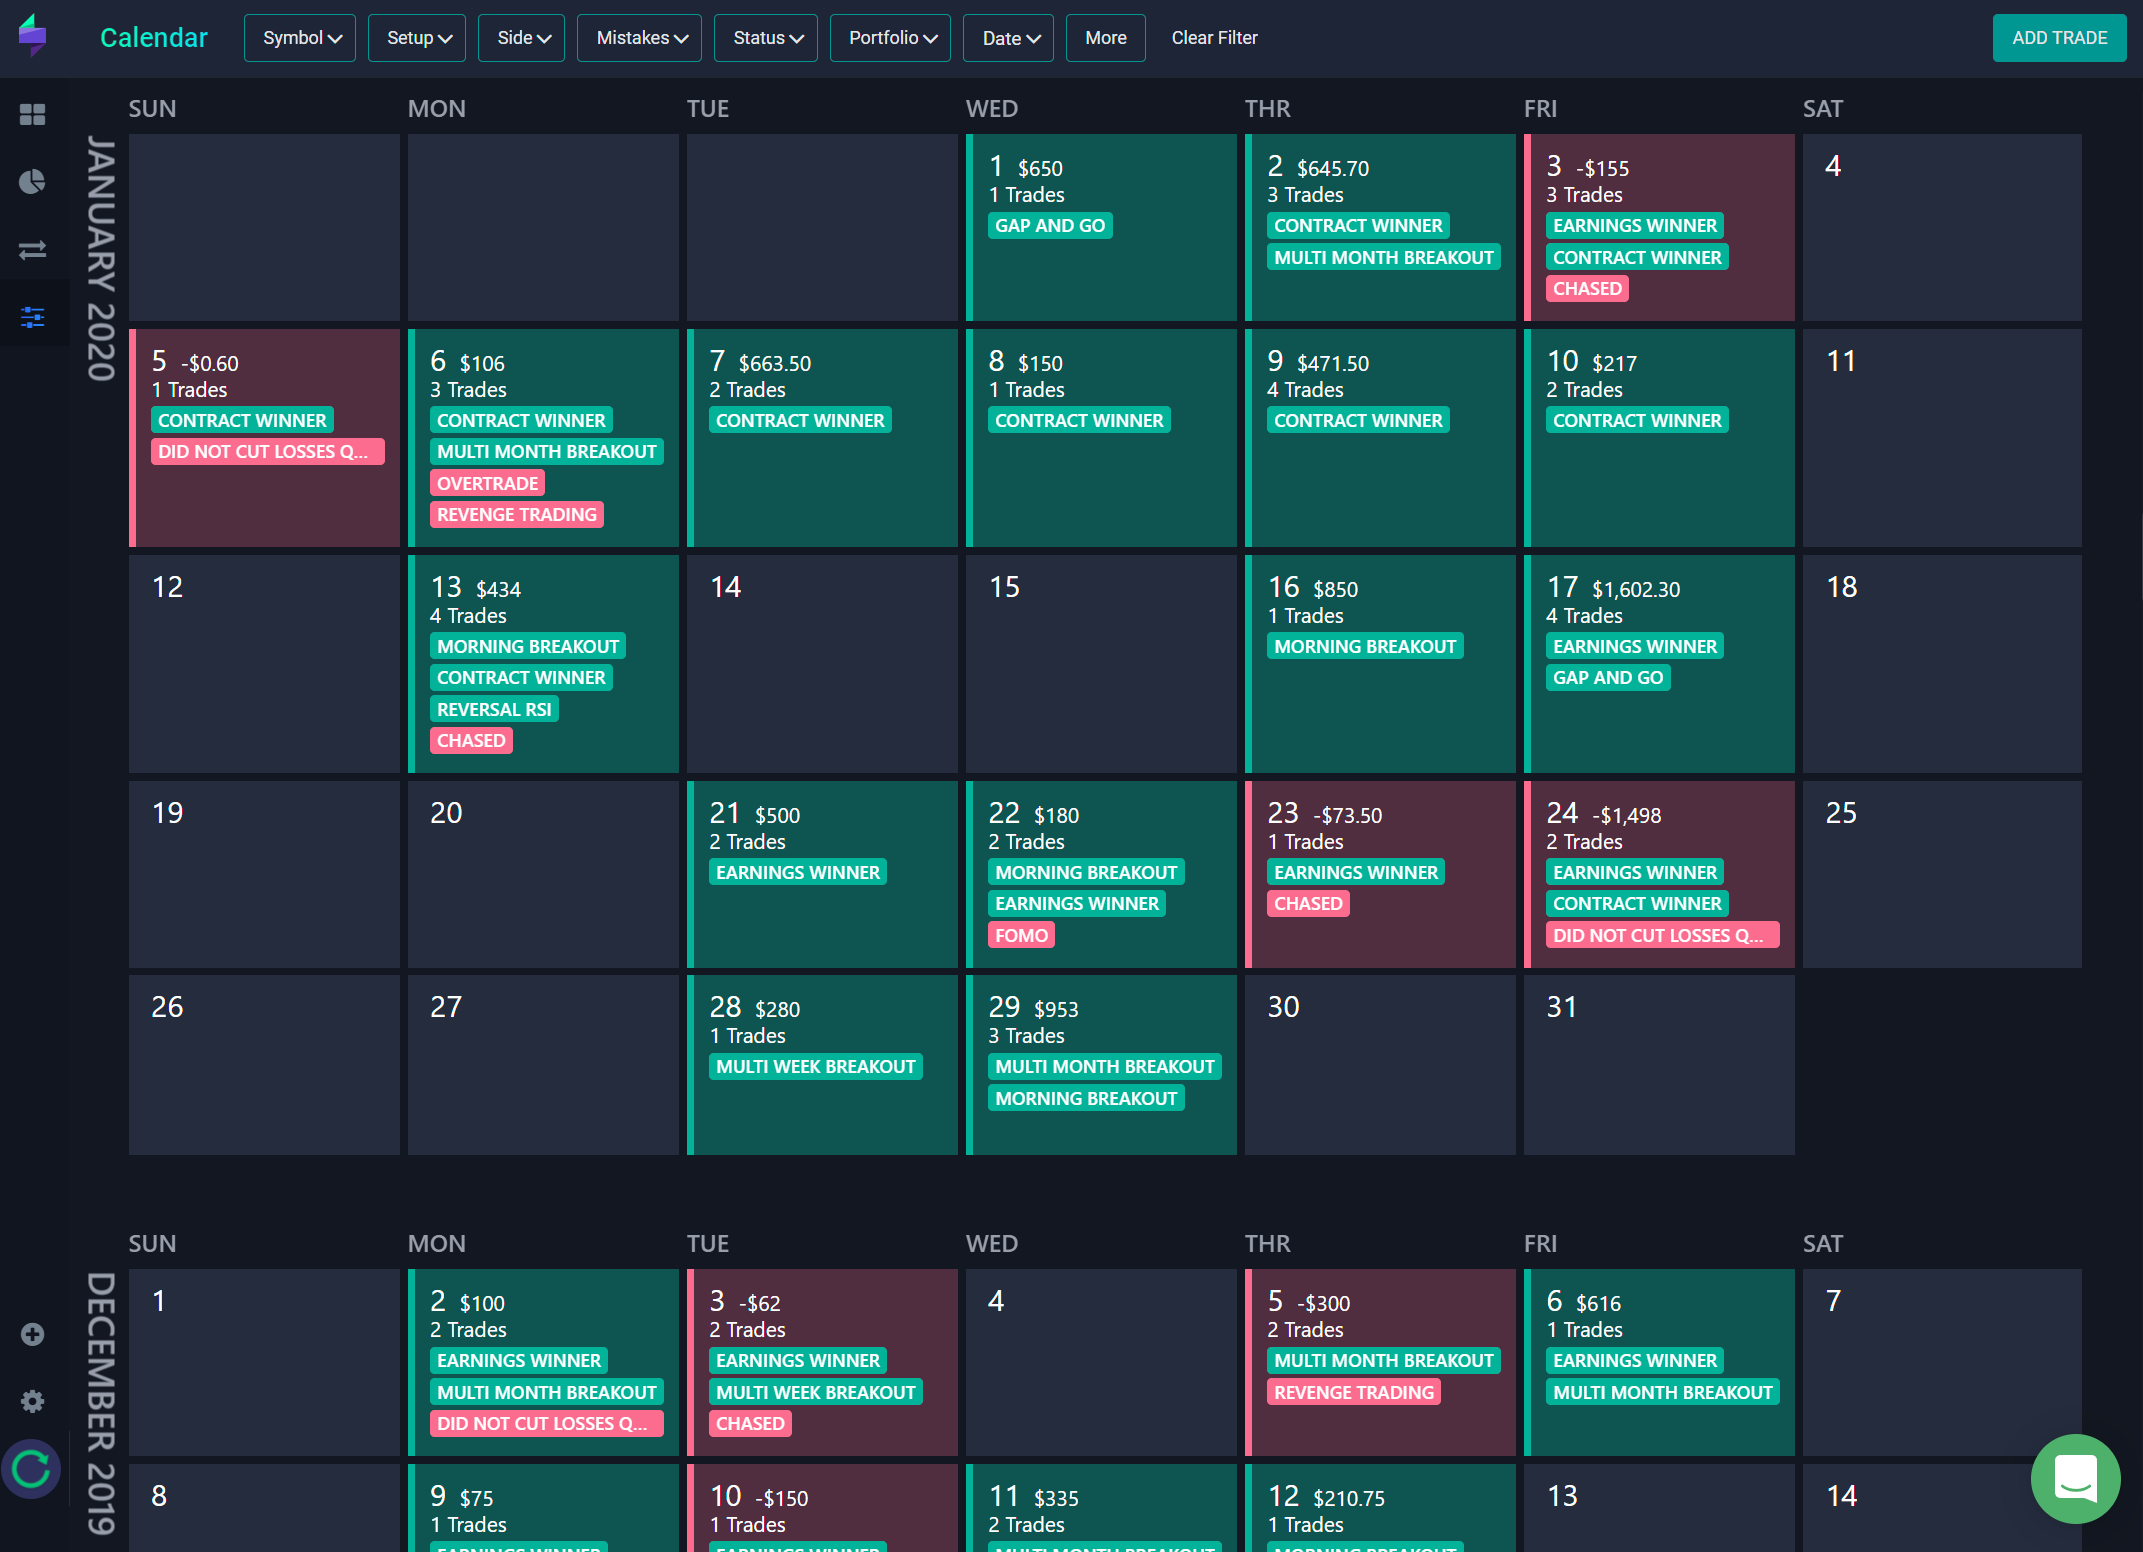Screen dimensions: 2143x1552
Task: Click the Clear Filter link
Action: 1214,38
